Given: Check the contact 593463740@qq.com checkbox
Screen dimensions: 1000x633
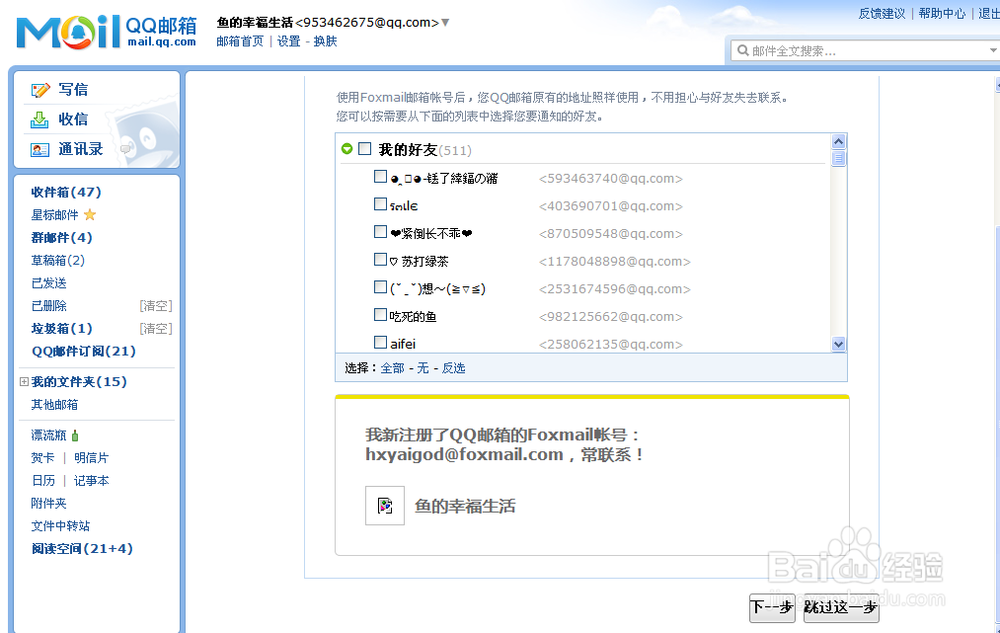Looking at the screenshot, I should click(380, 177).
